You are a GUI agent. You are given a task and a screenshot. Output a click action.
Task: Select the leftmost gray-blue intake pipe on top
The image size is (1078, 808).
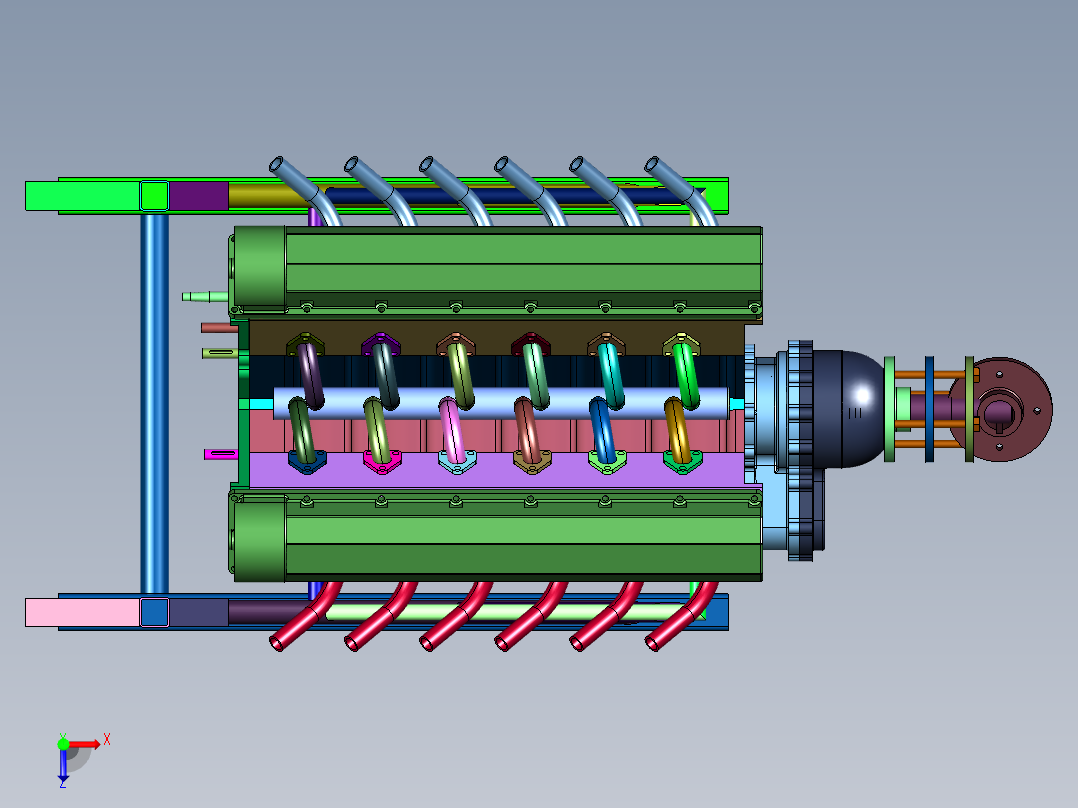[304, 190]
